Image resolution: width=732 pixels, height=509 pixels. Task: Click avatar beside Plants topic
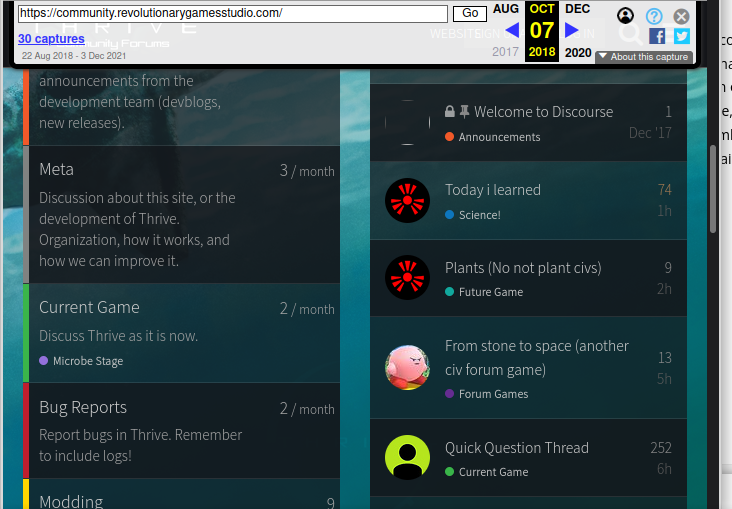408,277
